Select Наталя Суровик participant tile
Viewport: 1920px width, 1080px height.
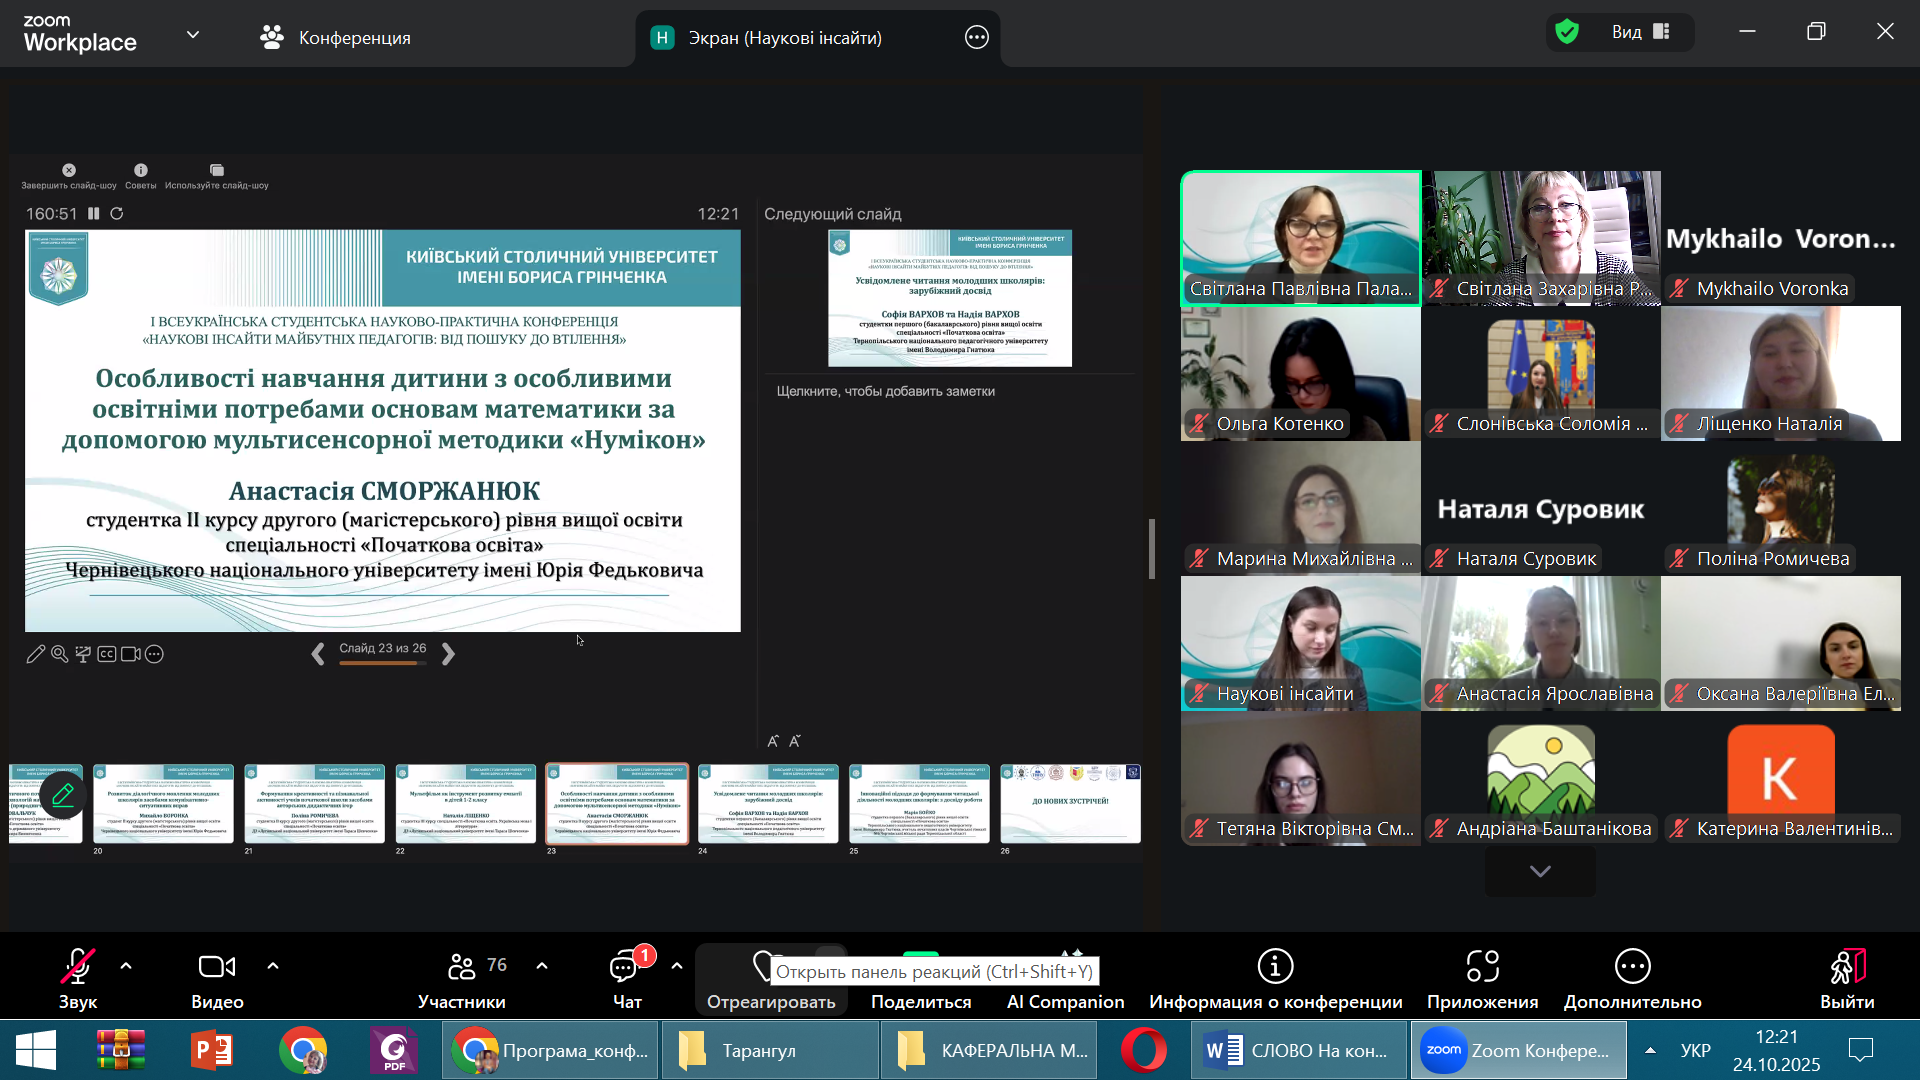click(x=1541, y=508)
